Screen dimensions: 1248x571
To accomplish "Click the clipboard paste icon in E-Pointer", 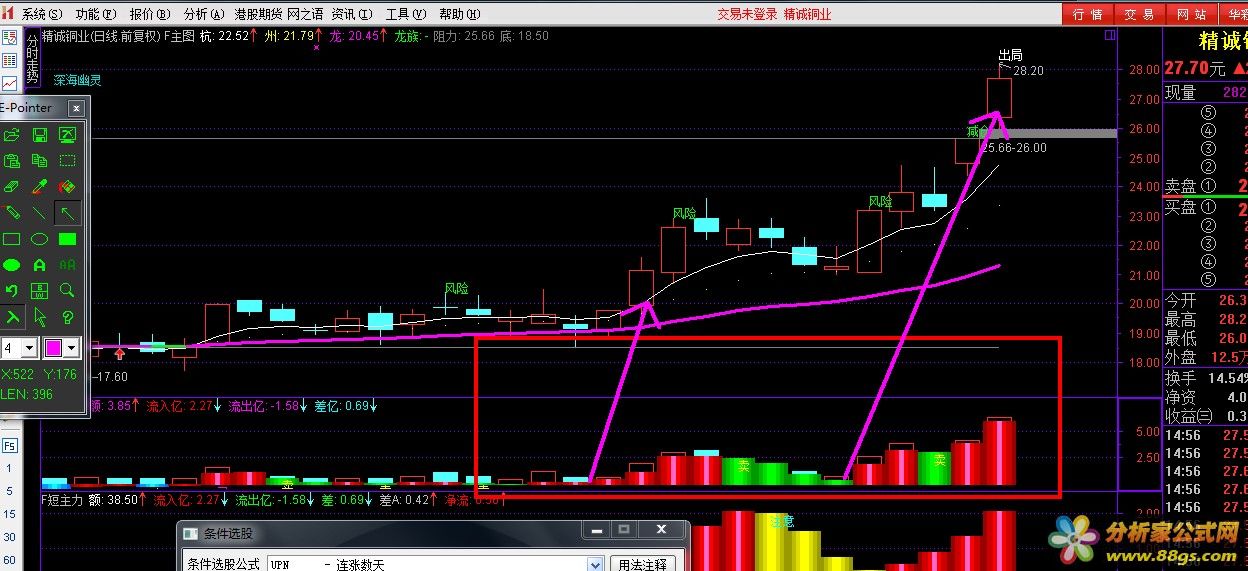I will (12, 161).
